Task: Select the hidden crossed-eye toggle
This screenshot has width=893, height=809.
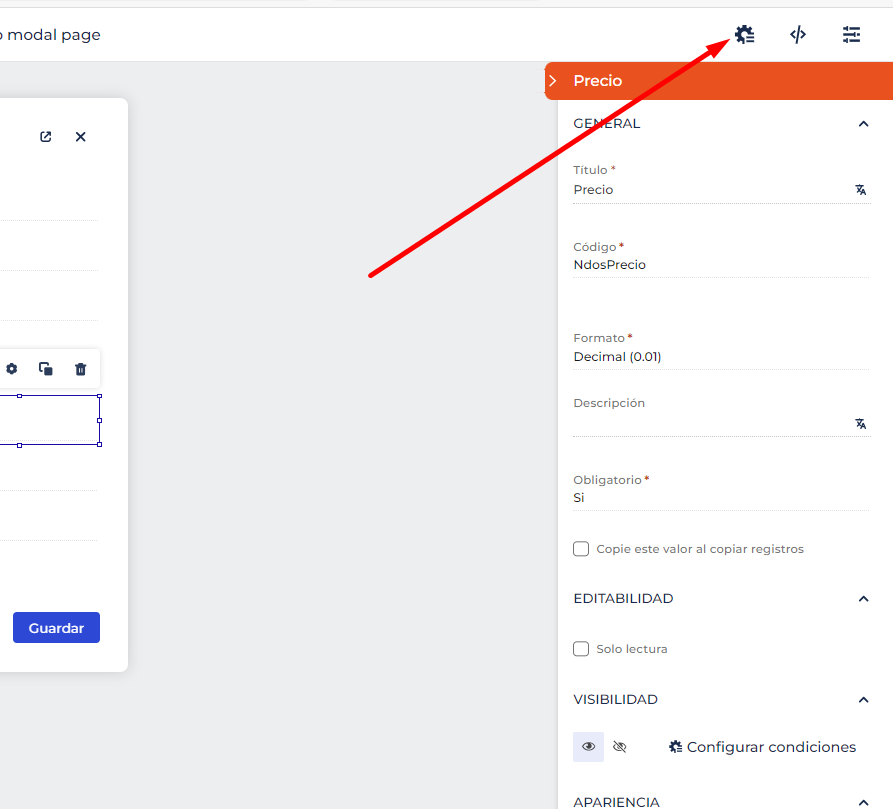Action: [x=620, y=746]
